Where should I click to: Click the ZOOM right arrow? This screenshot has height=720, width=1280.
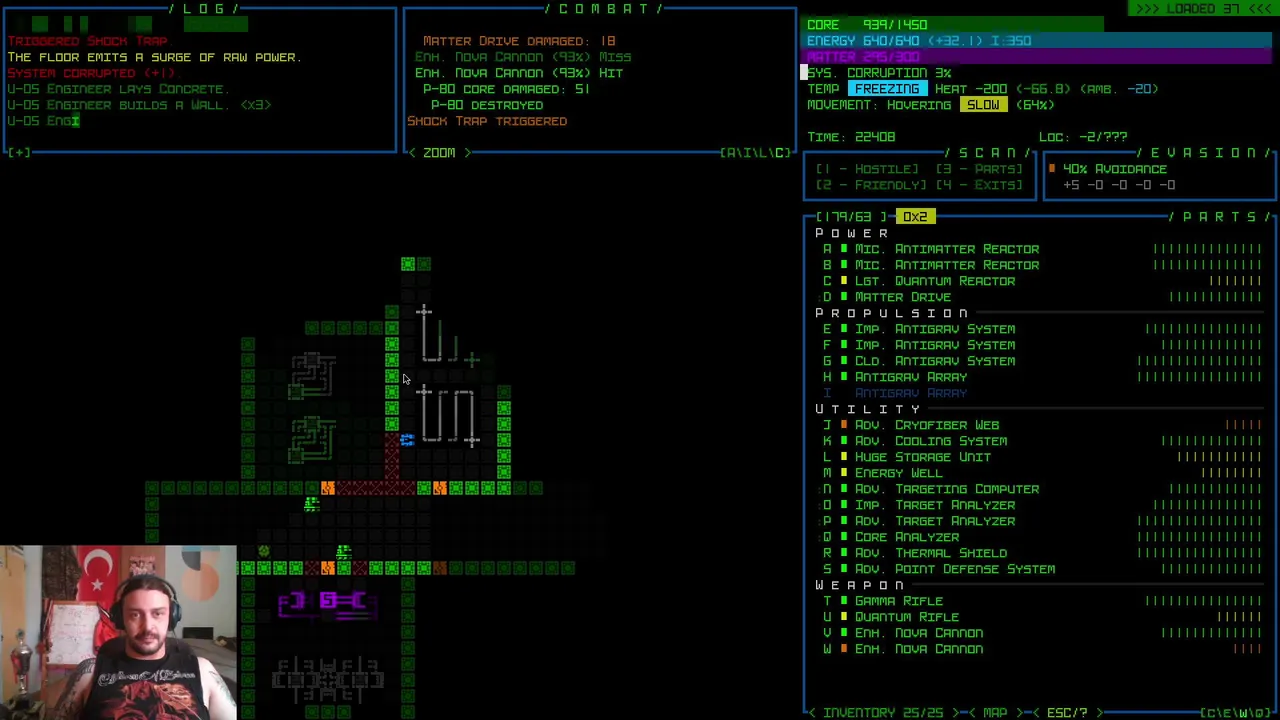[x=466, y=153]
